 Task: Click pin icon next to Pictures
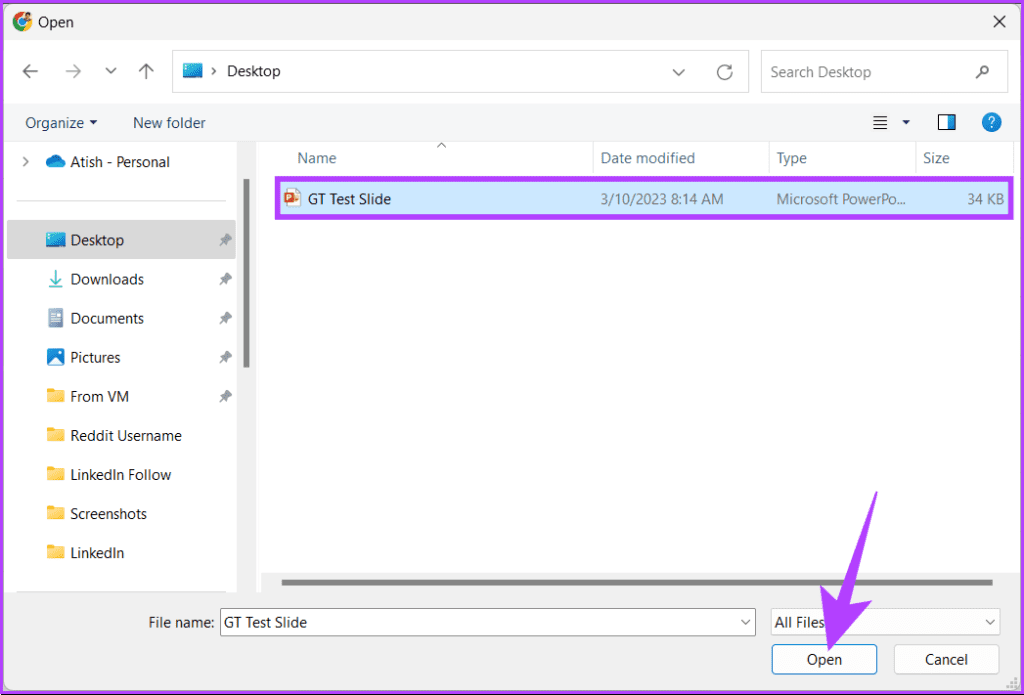(x=225, y=357)
